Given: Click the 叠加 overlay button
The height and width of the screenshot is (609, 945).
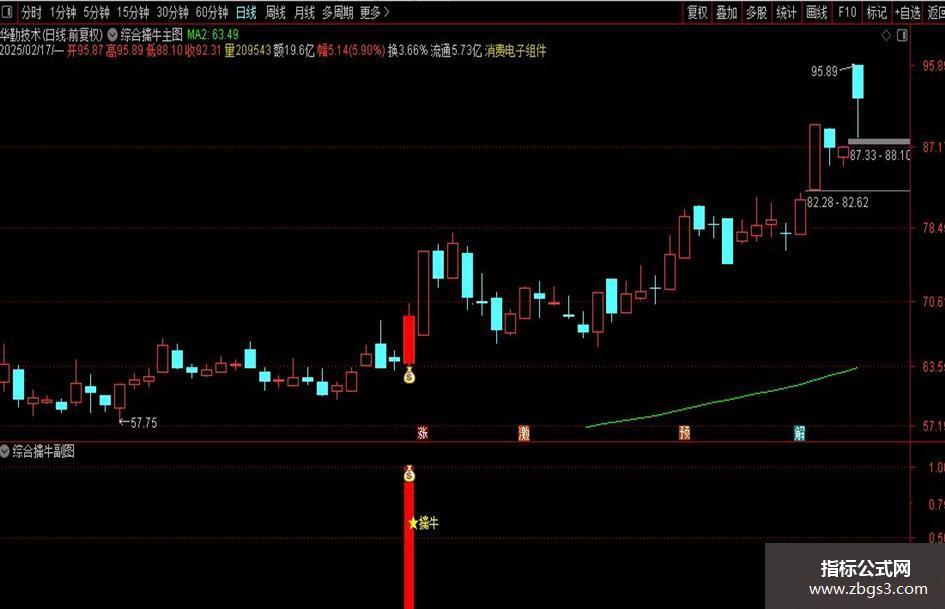Looking at the screenshot, I should click(726, 12).
